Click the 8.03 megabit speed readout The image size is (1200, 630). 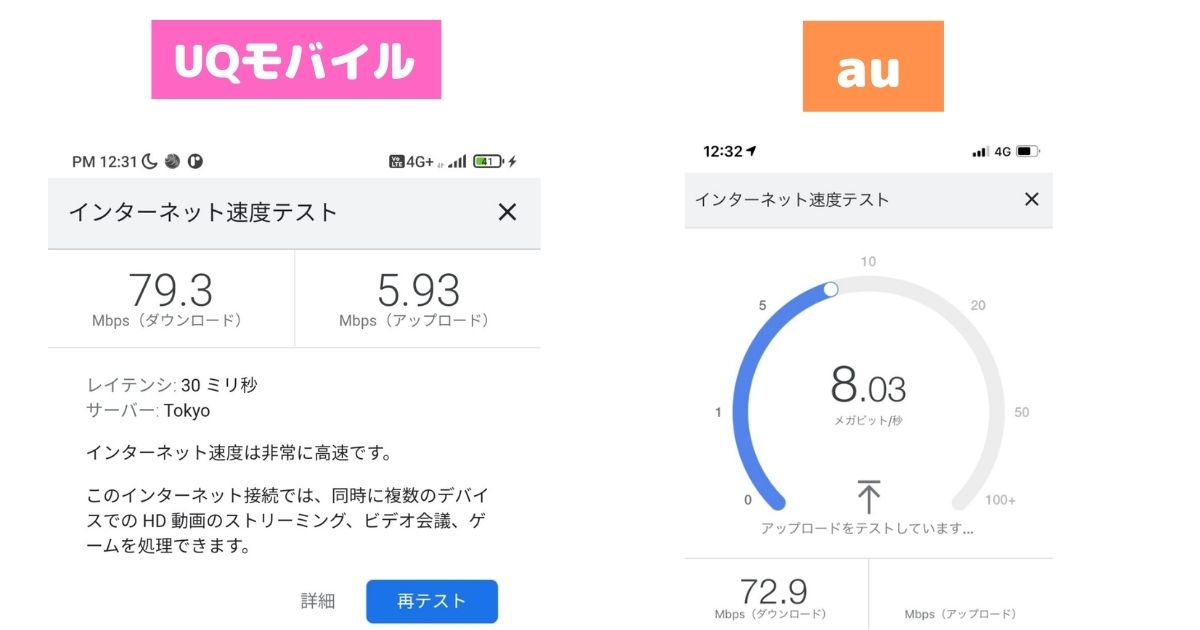868,386
